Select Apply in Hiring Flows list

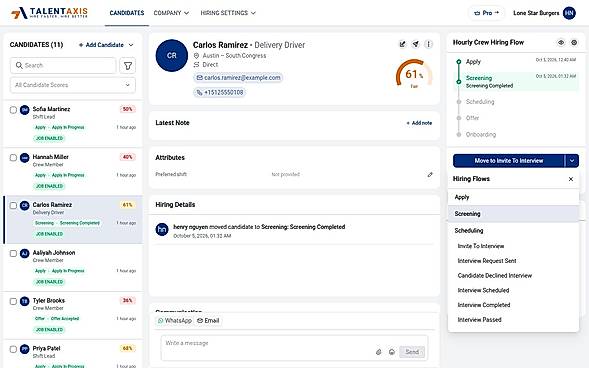point(513,197)
